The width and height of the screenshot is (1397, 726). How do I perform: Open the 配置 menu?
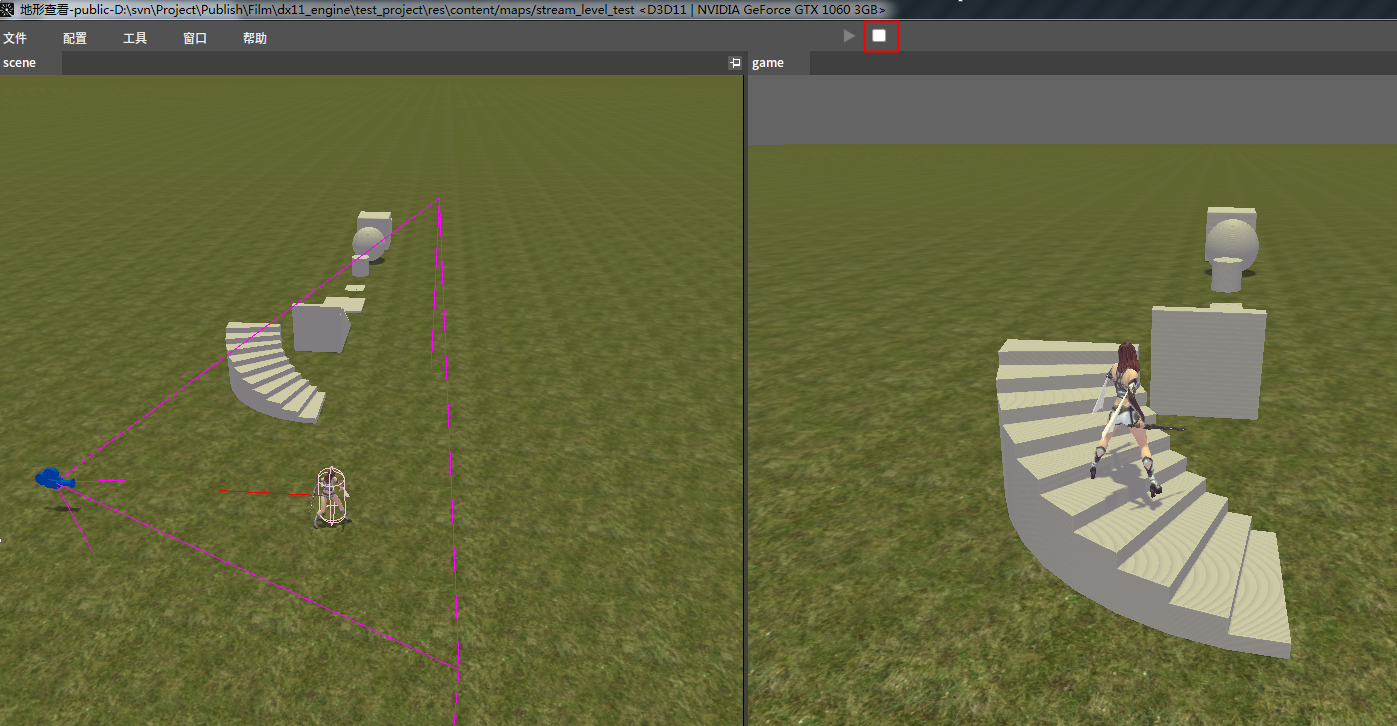[x=75, y=38]
